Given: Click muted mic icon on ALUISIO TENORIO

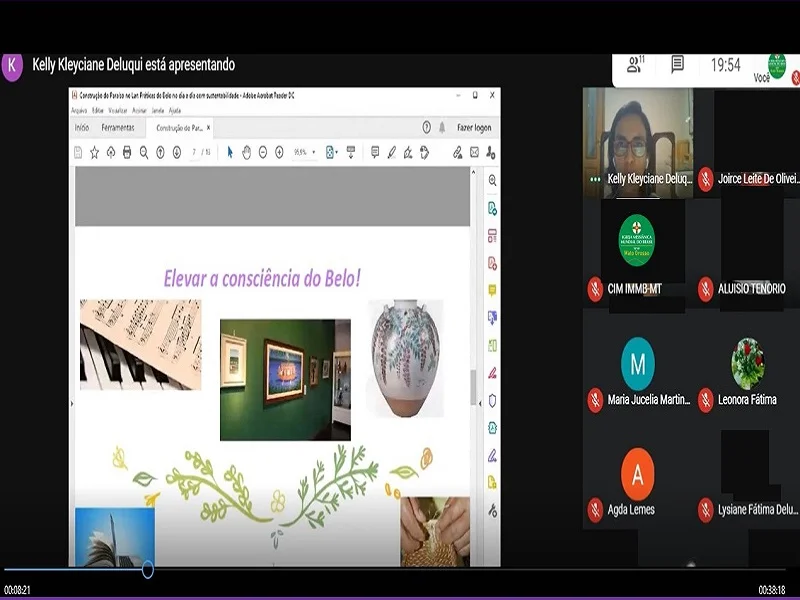Looking at the screenshot, I should (705, 289).
